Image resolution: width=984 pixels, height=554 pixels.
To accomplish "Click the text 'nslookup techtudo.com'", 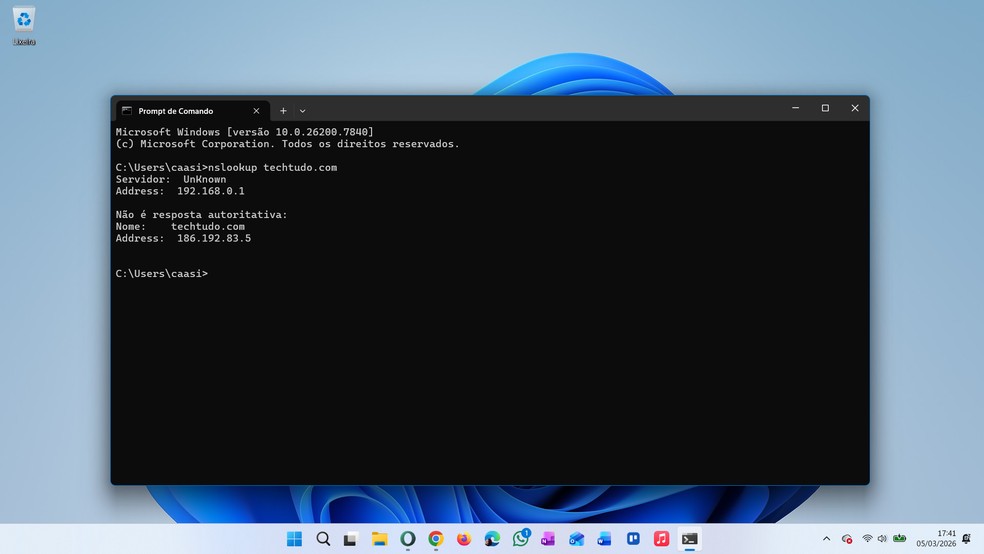I will tap(272, 168).
